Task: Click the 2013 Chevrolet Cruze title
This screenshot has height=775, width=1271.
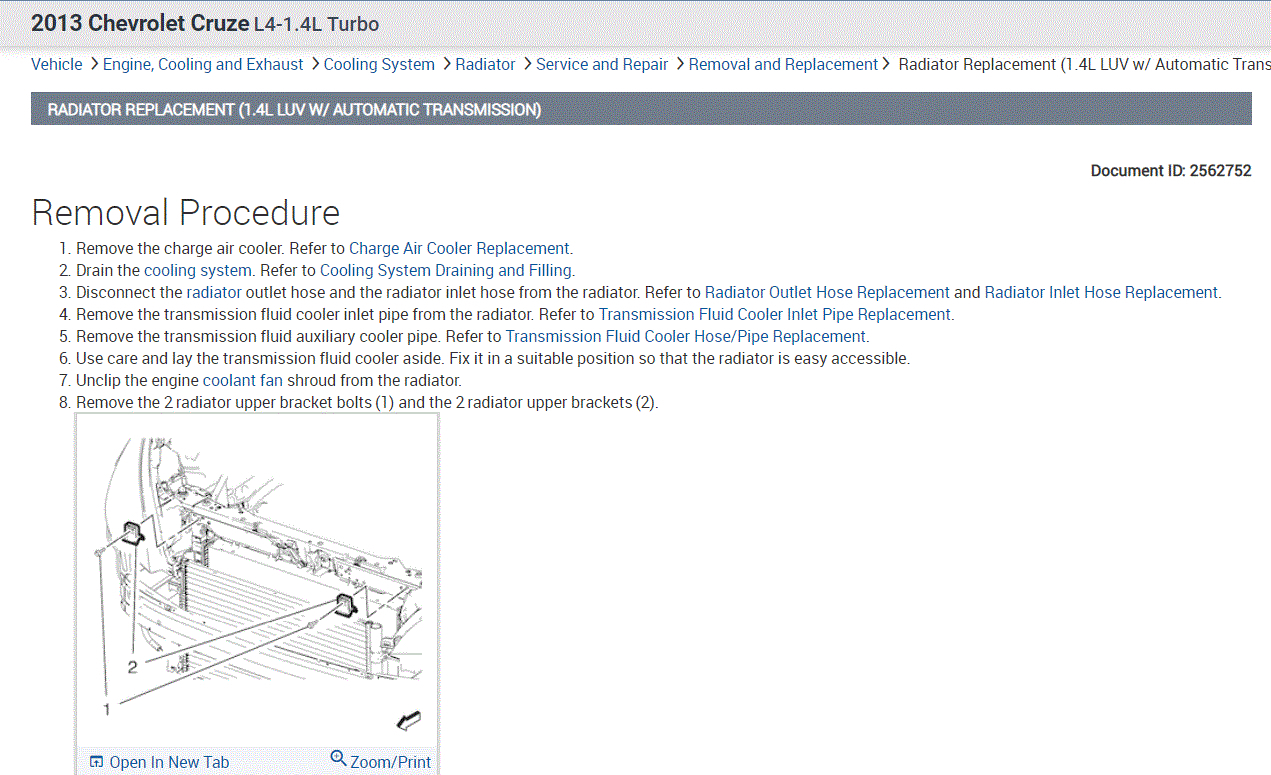Action: tap(140, 24)
